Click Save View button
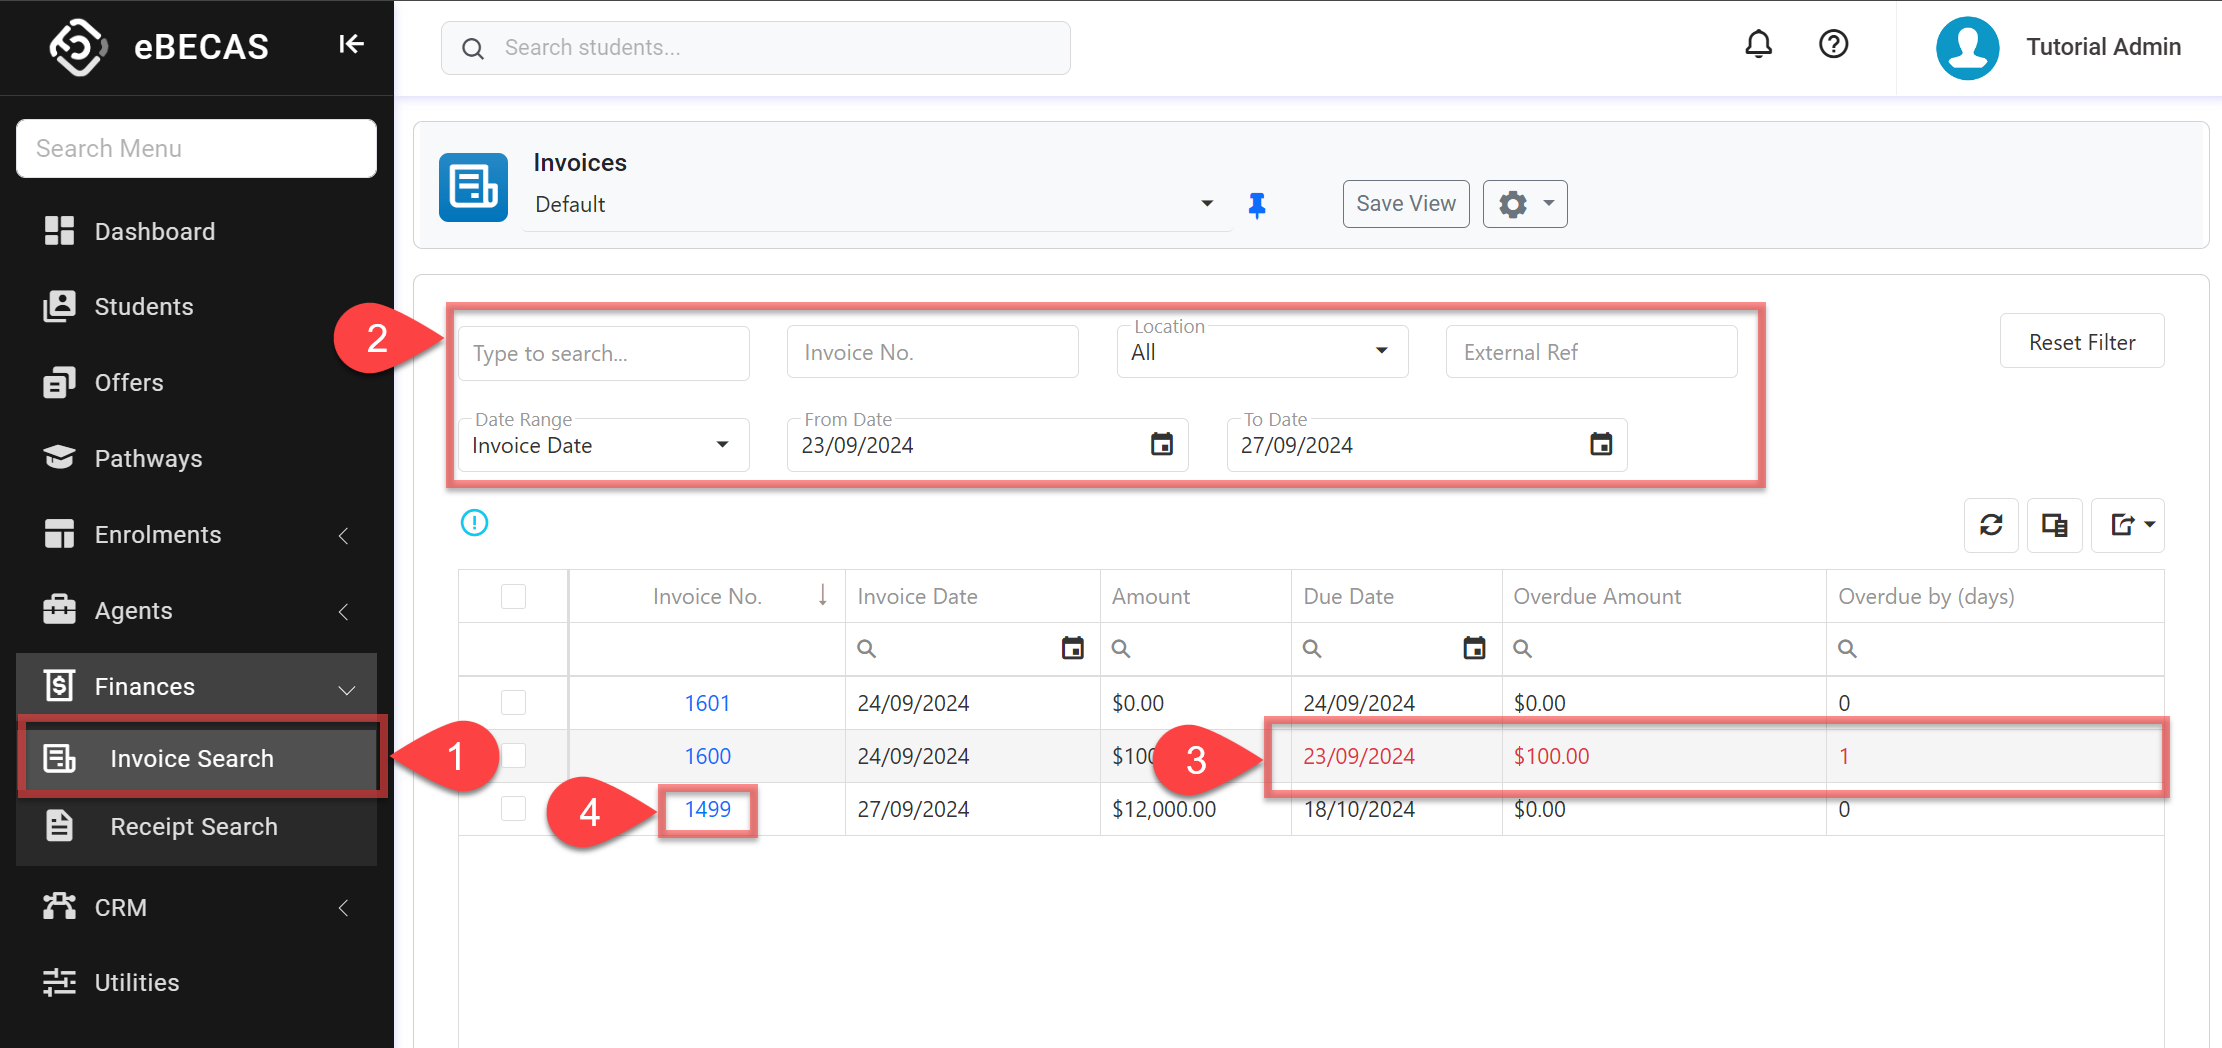Viewport: 2222px width, 1048px height. tap(1405, 204)
